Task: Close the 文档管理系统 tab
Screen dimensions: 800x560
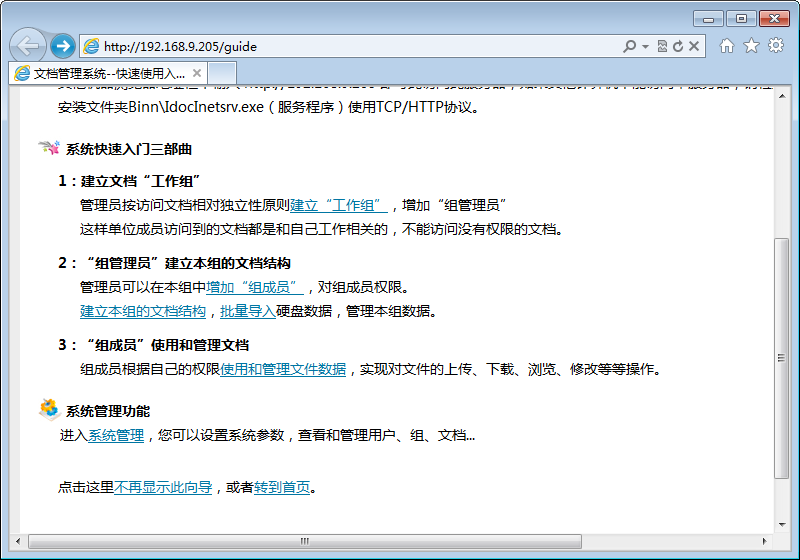Action: click(x=197, y=73)
